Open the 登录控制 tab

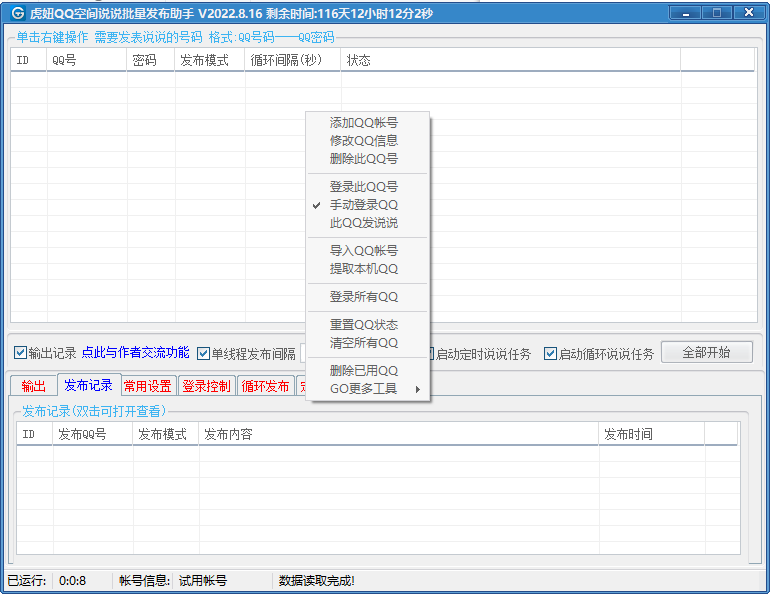tap(206, 386)
